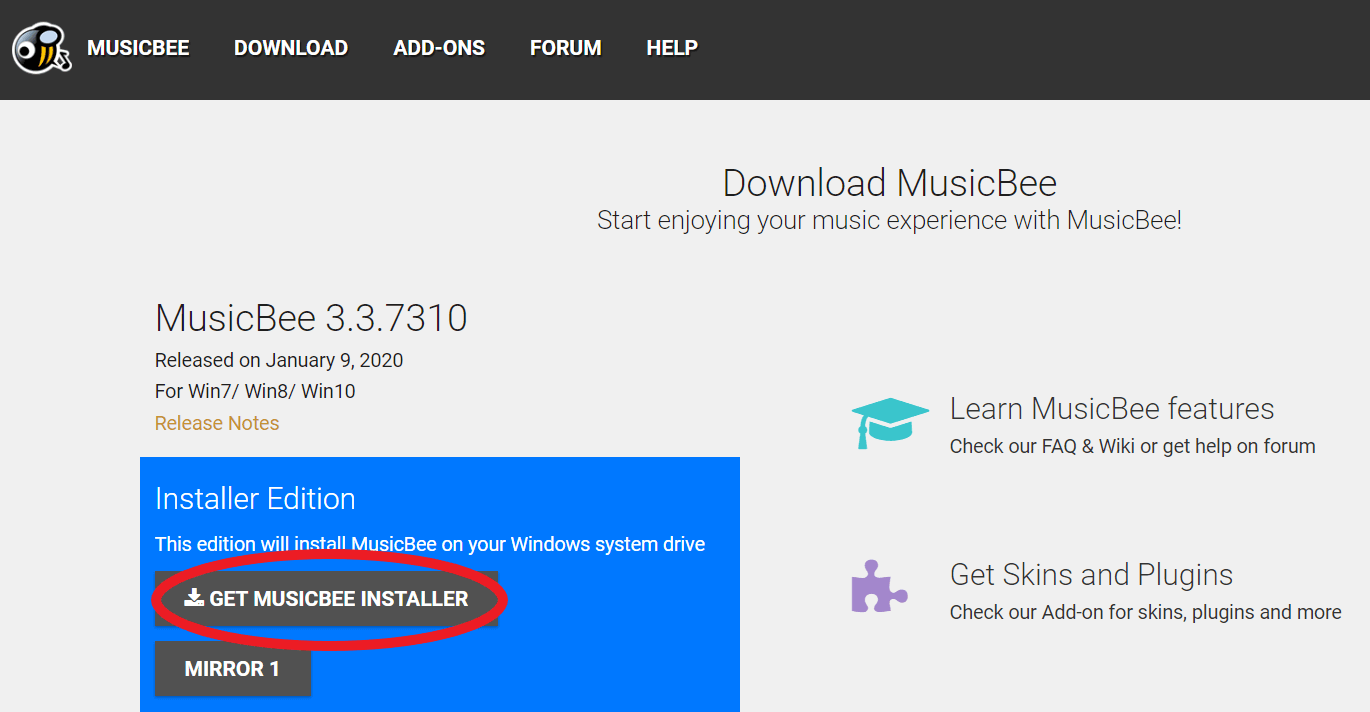Viewport: 1370px width, 712px height.
Task: Select DOWNLOAD in the navigation bar
Action: (290, 48)
